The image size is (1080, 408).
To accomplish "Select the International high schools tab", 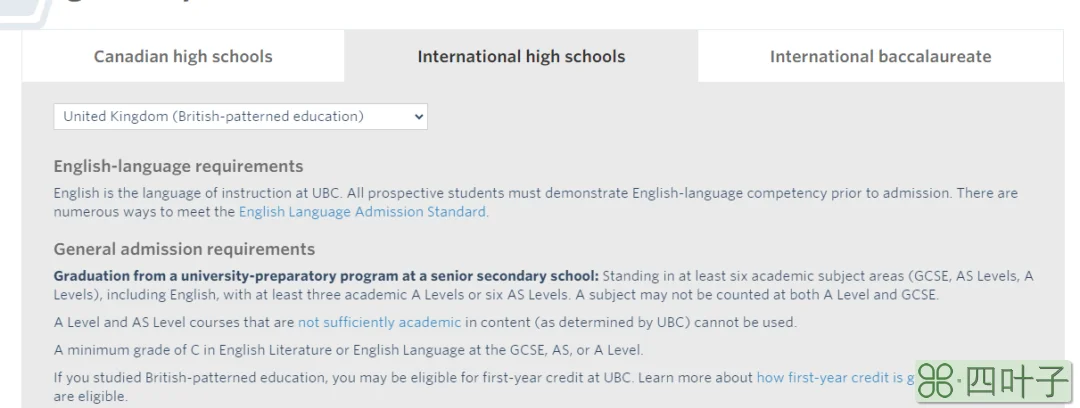I will (521, 57).
